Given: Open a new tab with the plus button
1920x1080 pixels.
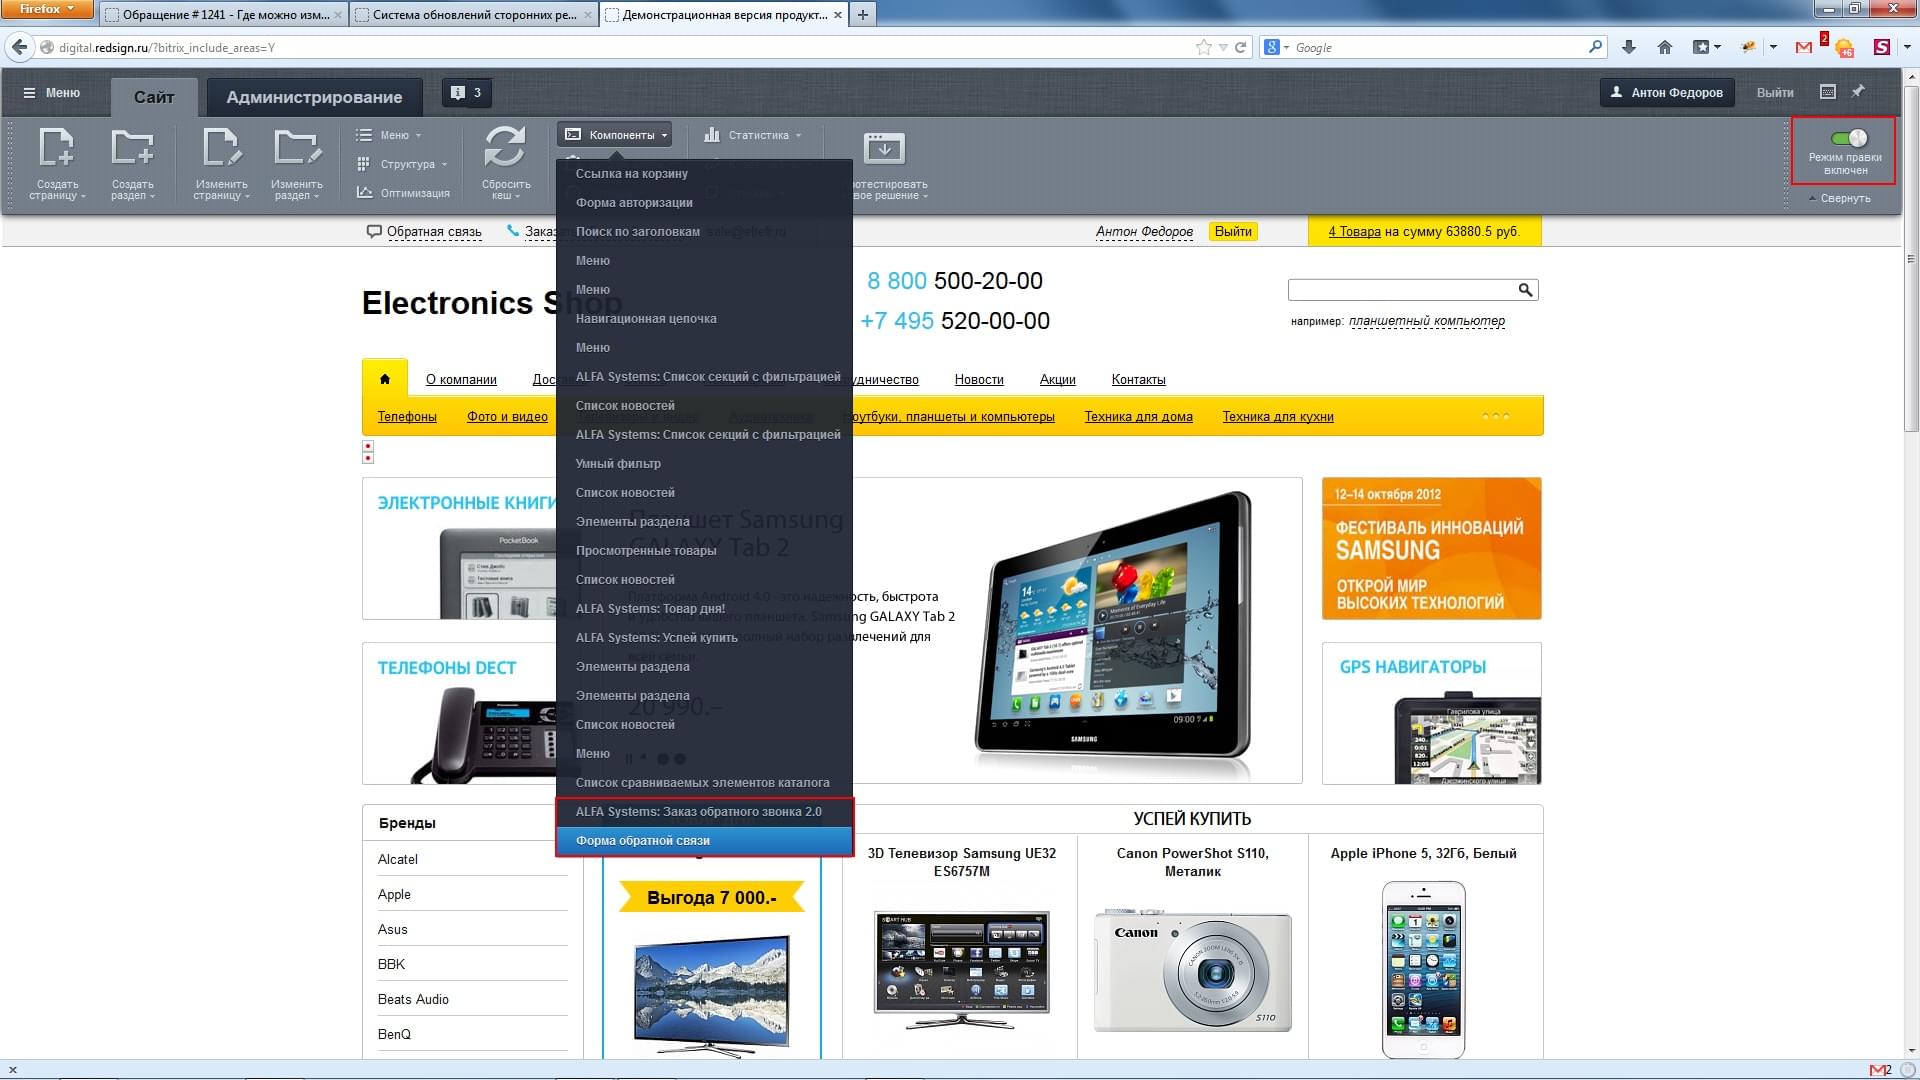Looking at the screenshot, I should [x=862, y=14].
